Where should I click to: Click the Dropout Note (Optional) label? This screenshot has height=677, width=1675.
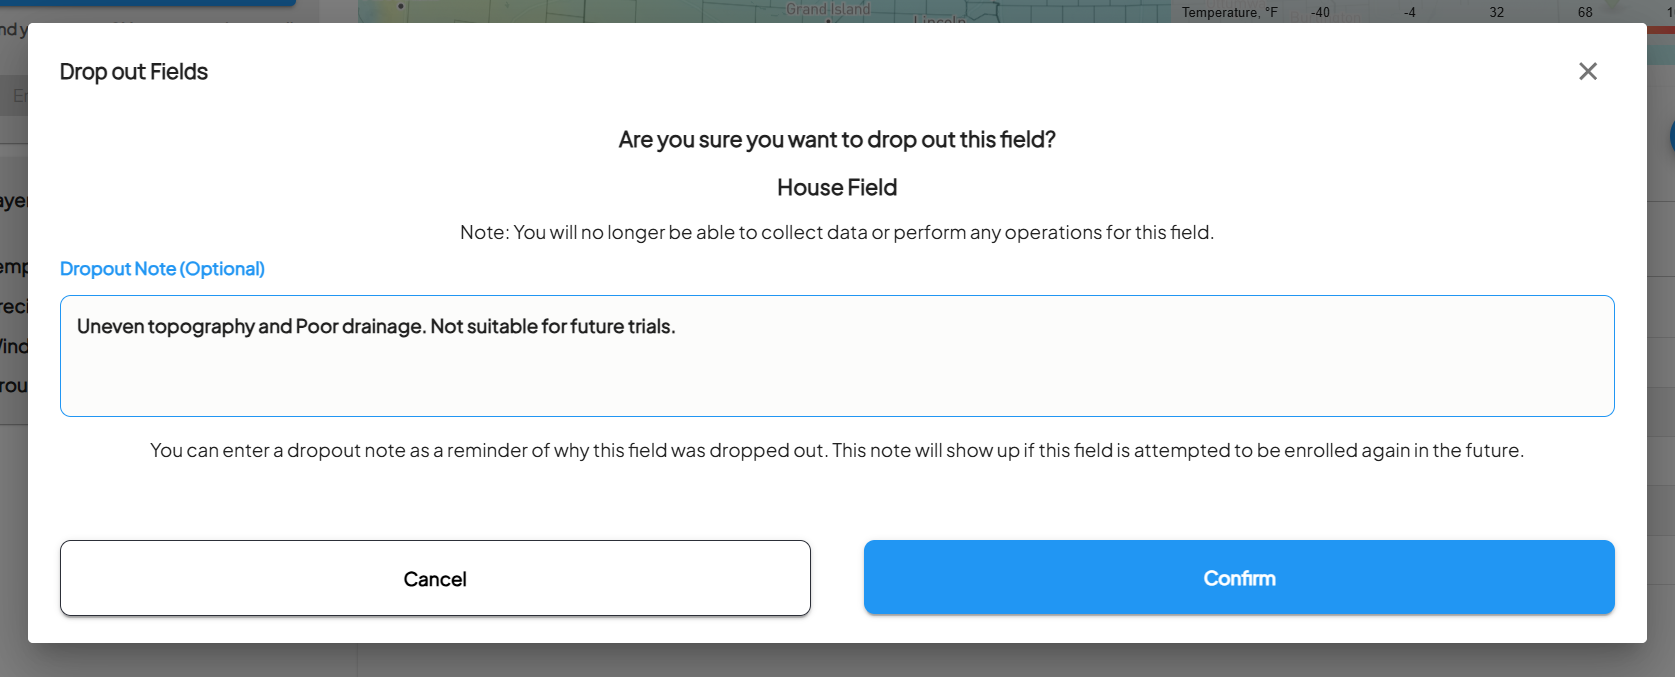tap(162, 269)
